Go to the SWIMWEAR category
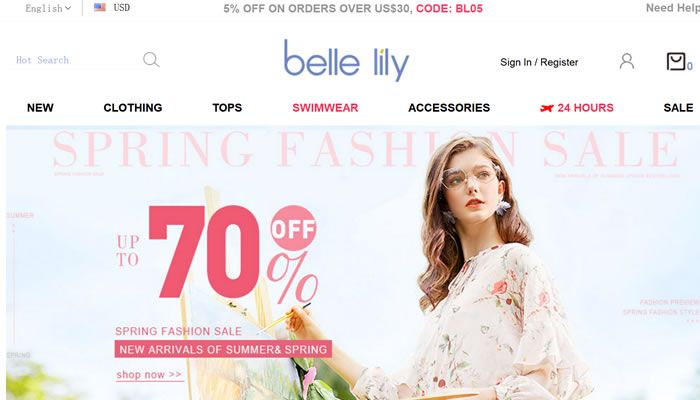This screenshot has height=400, width=700. pyautogui.click(x=325, y=108)
